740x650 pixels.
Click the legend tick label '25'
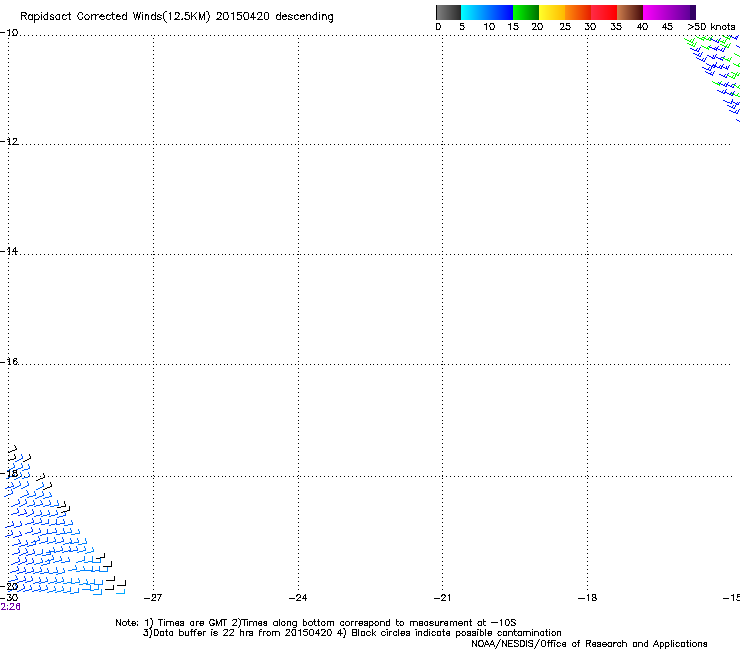565,27
